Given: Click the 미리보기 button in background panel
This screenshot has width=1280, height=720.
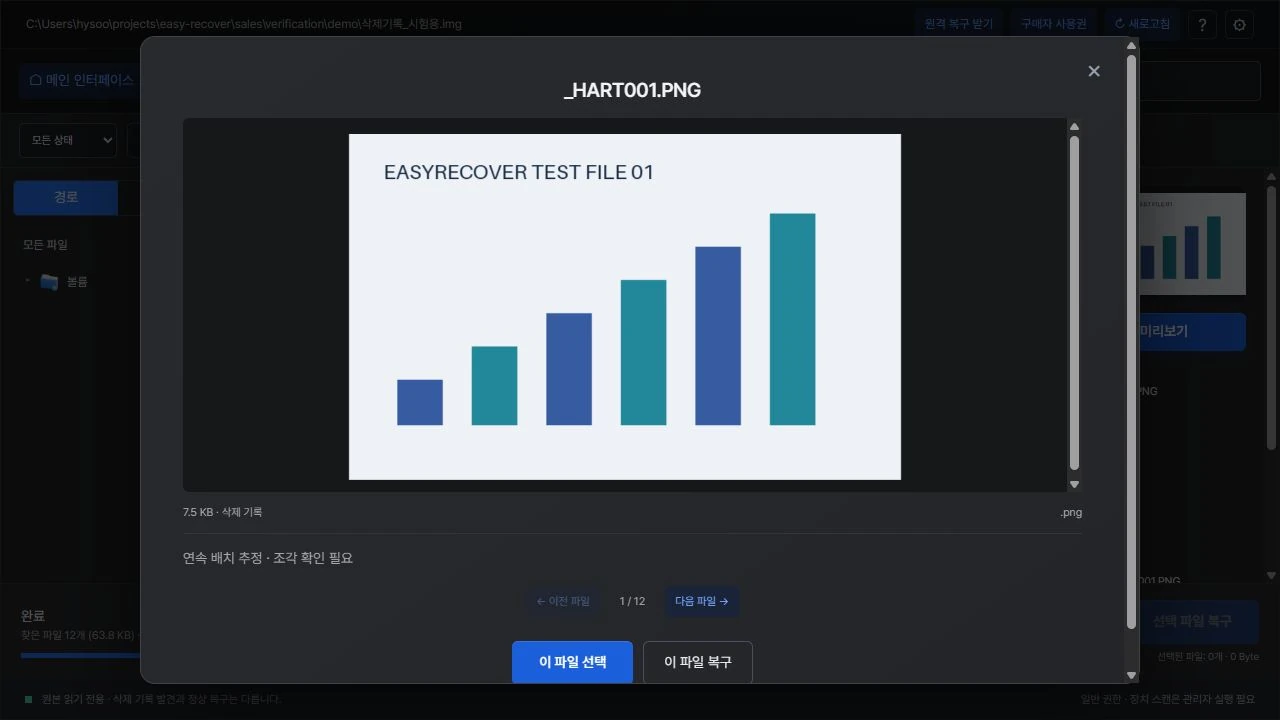Looking at the screenshot, I should point(1193,331).
